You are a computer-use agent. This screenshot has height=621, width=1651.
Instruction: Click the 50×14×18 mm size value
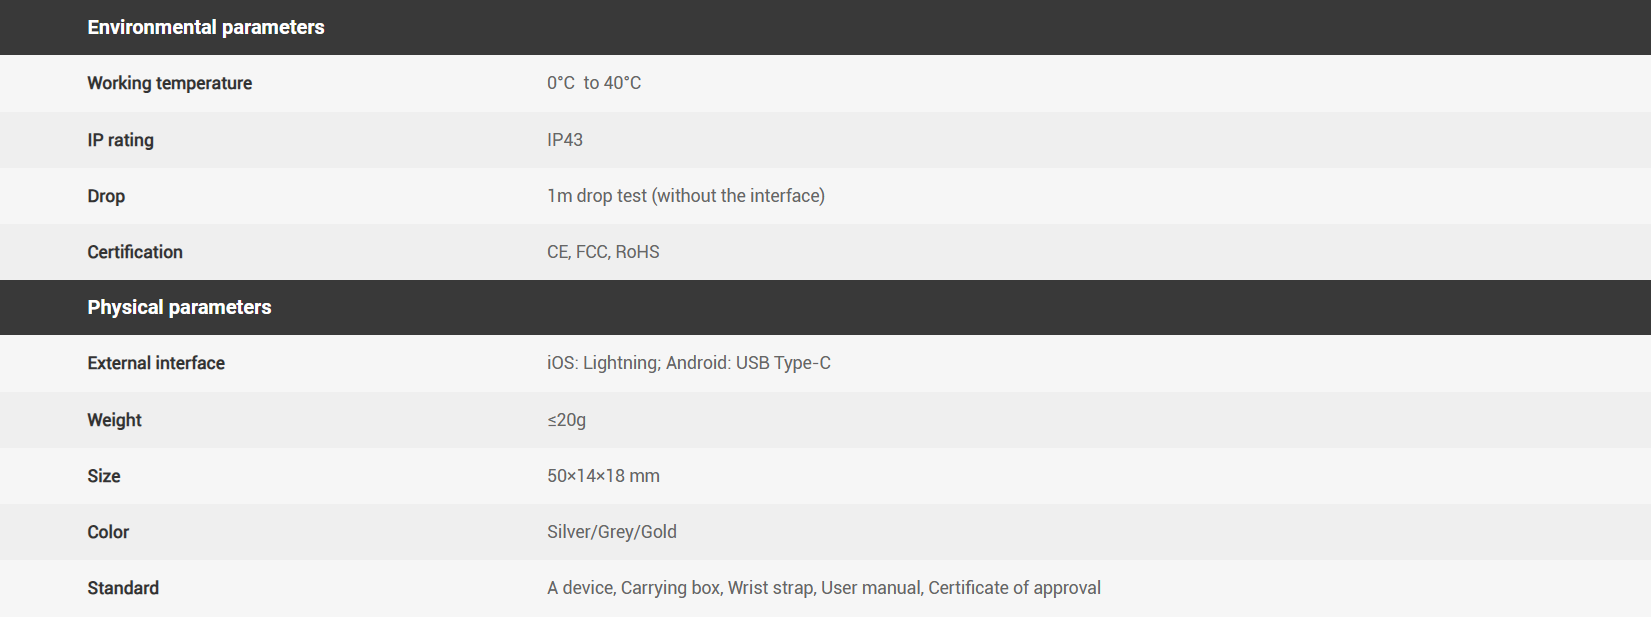pyautogui.click(x=603, y=476)
